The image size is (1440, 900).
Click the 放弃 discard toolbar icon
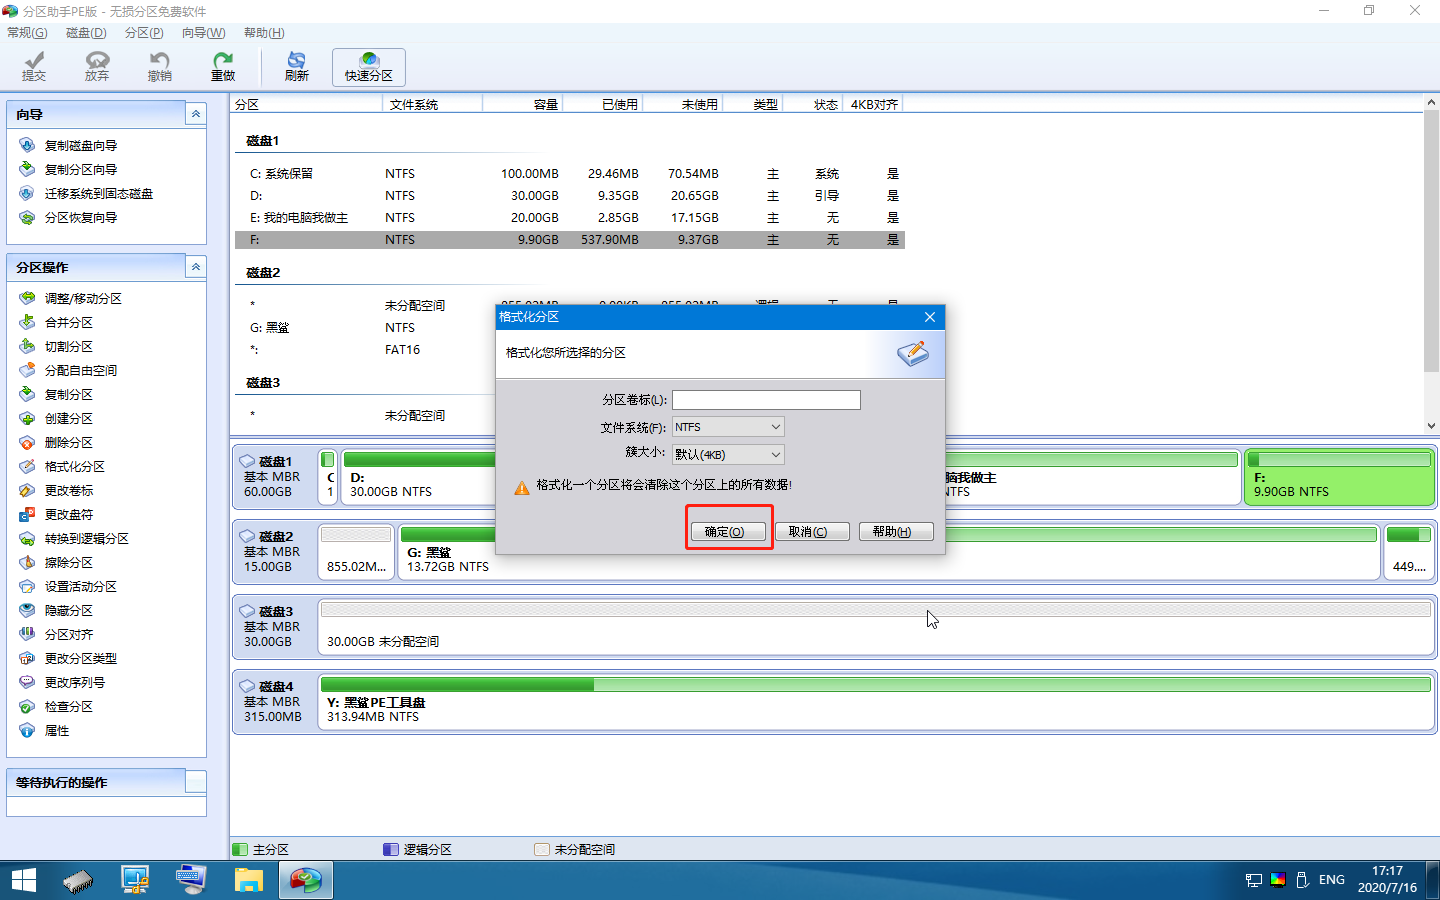click(97, 67)
